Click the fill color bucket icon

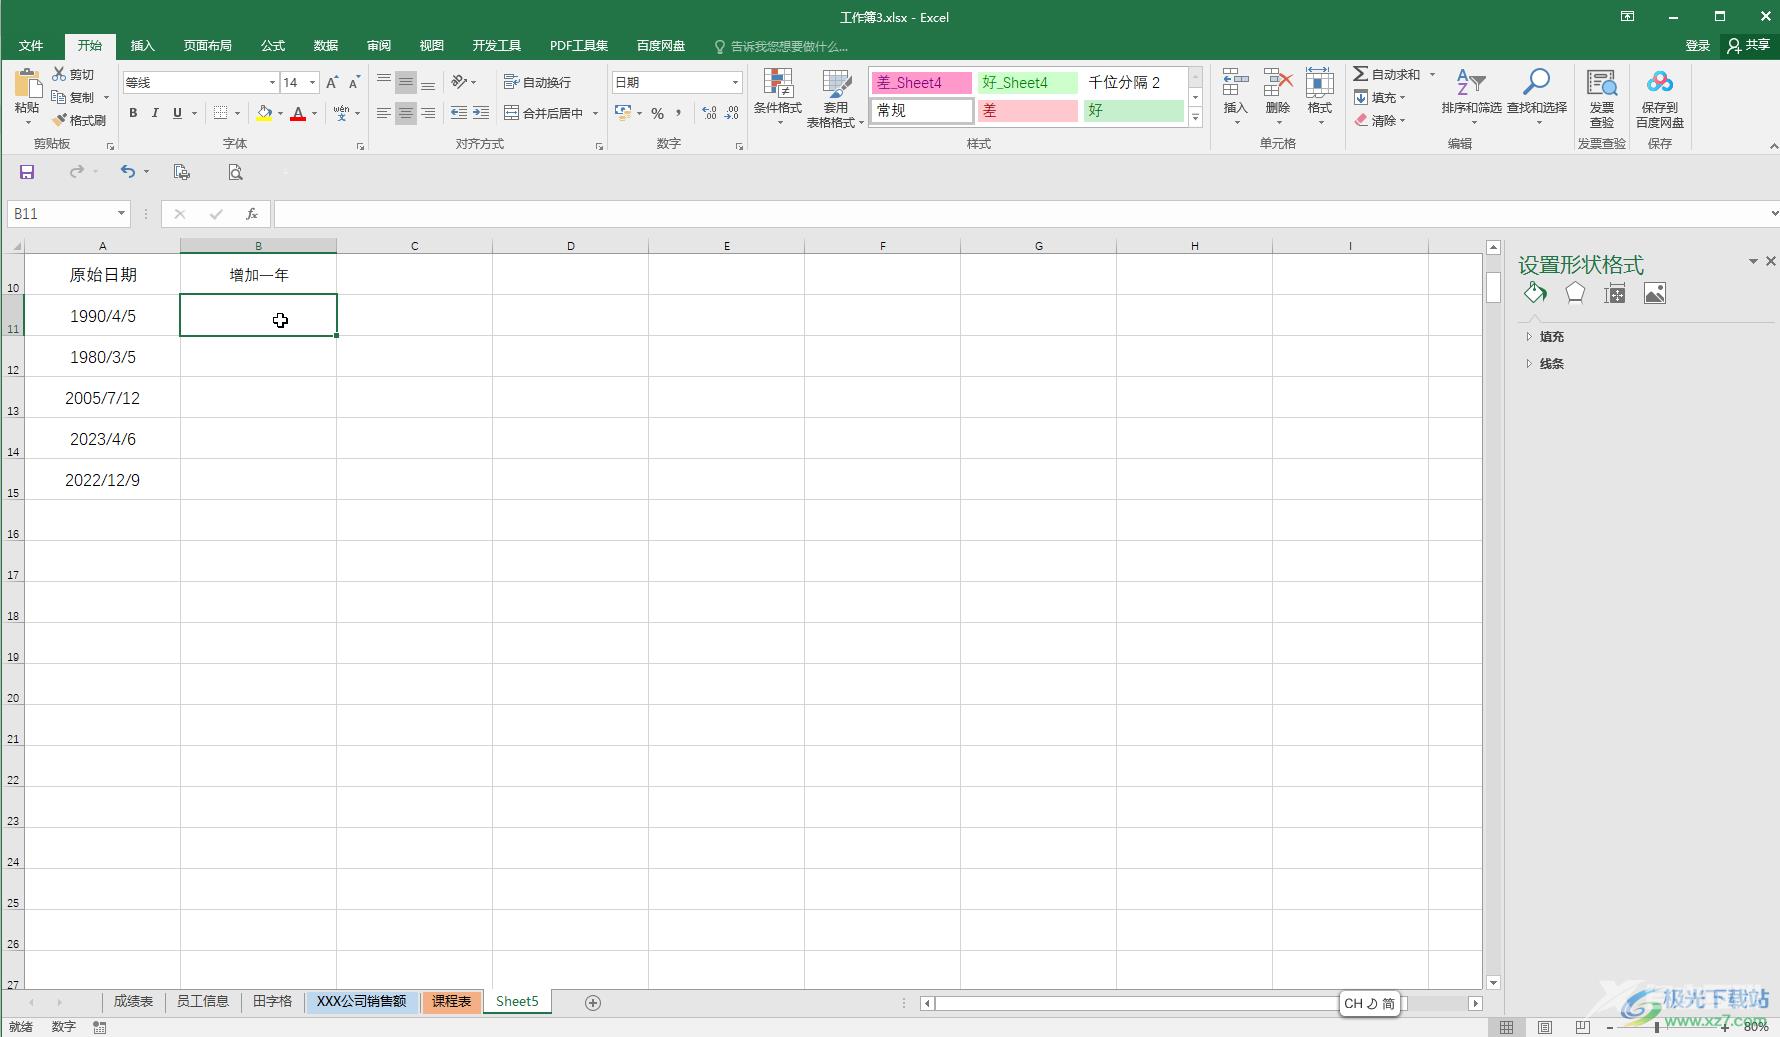(264, 114)
